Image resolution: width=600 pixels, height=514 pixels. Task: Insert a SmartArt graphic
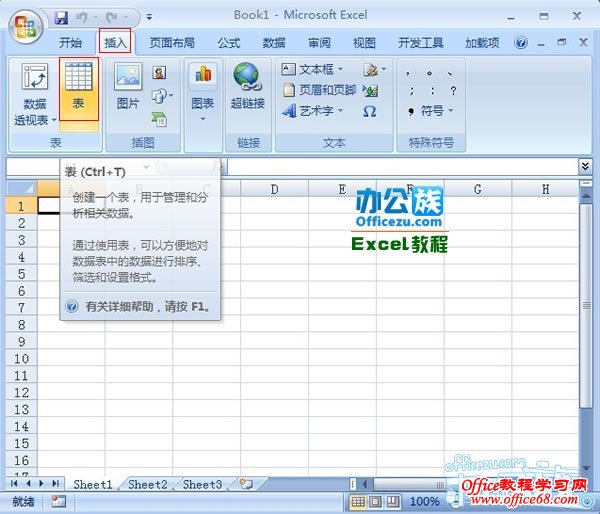click(159, 119)
